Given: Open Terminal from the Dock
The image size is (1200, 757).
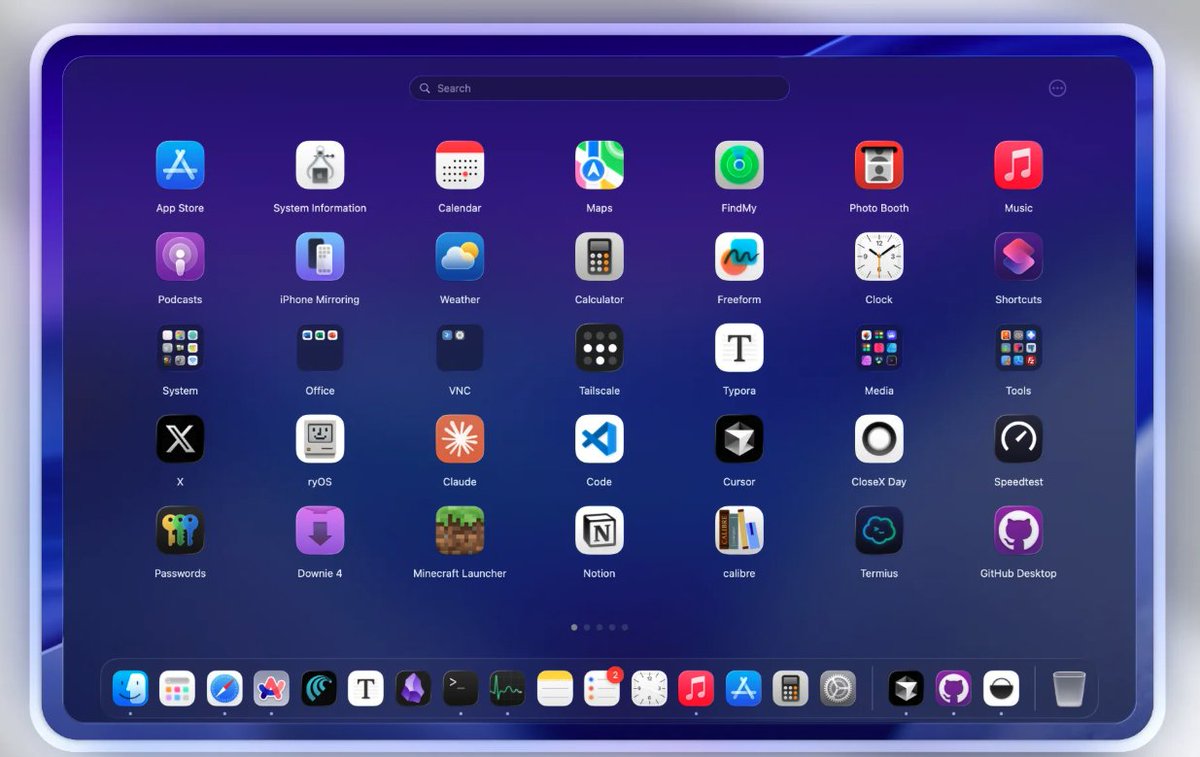Looking at the screenshot, I should (x=460, y=688).
